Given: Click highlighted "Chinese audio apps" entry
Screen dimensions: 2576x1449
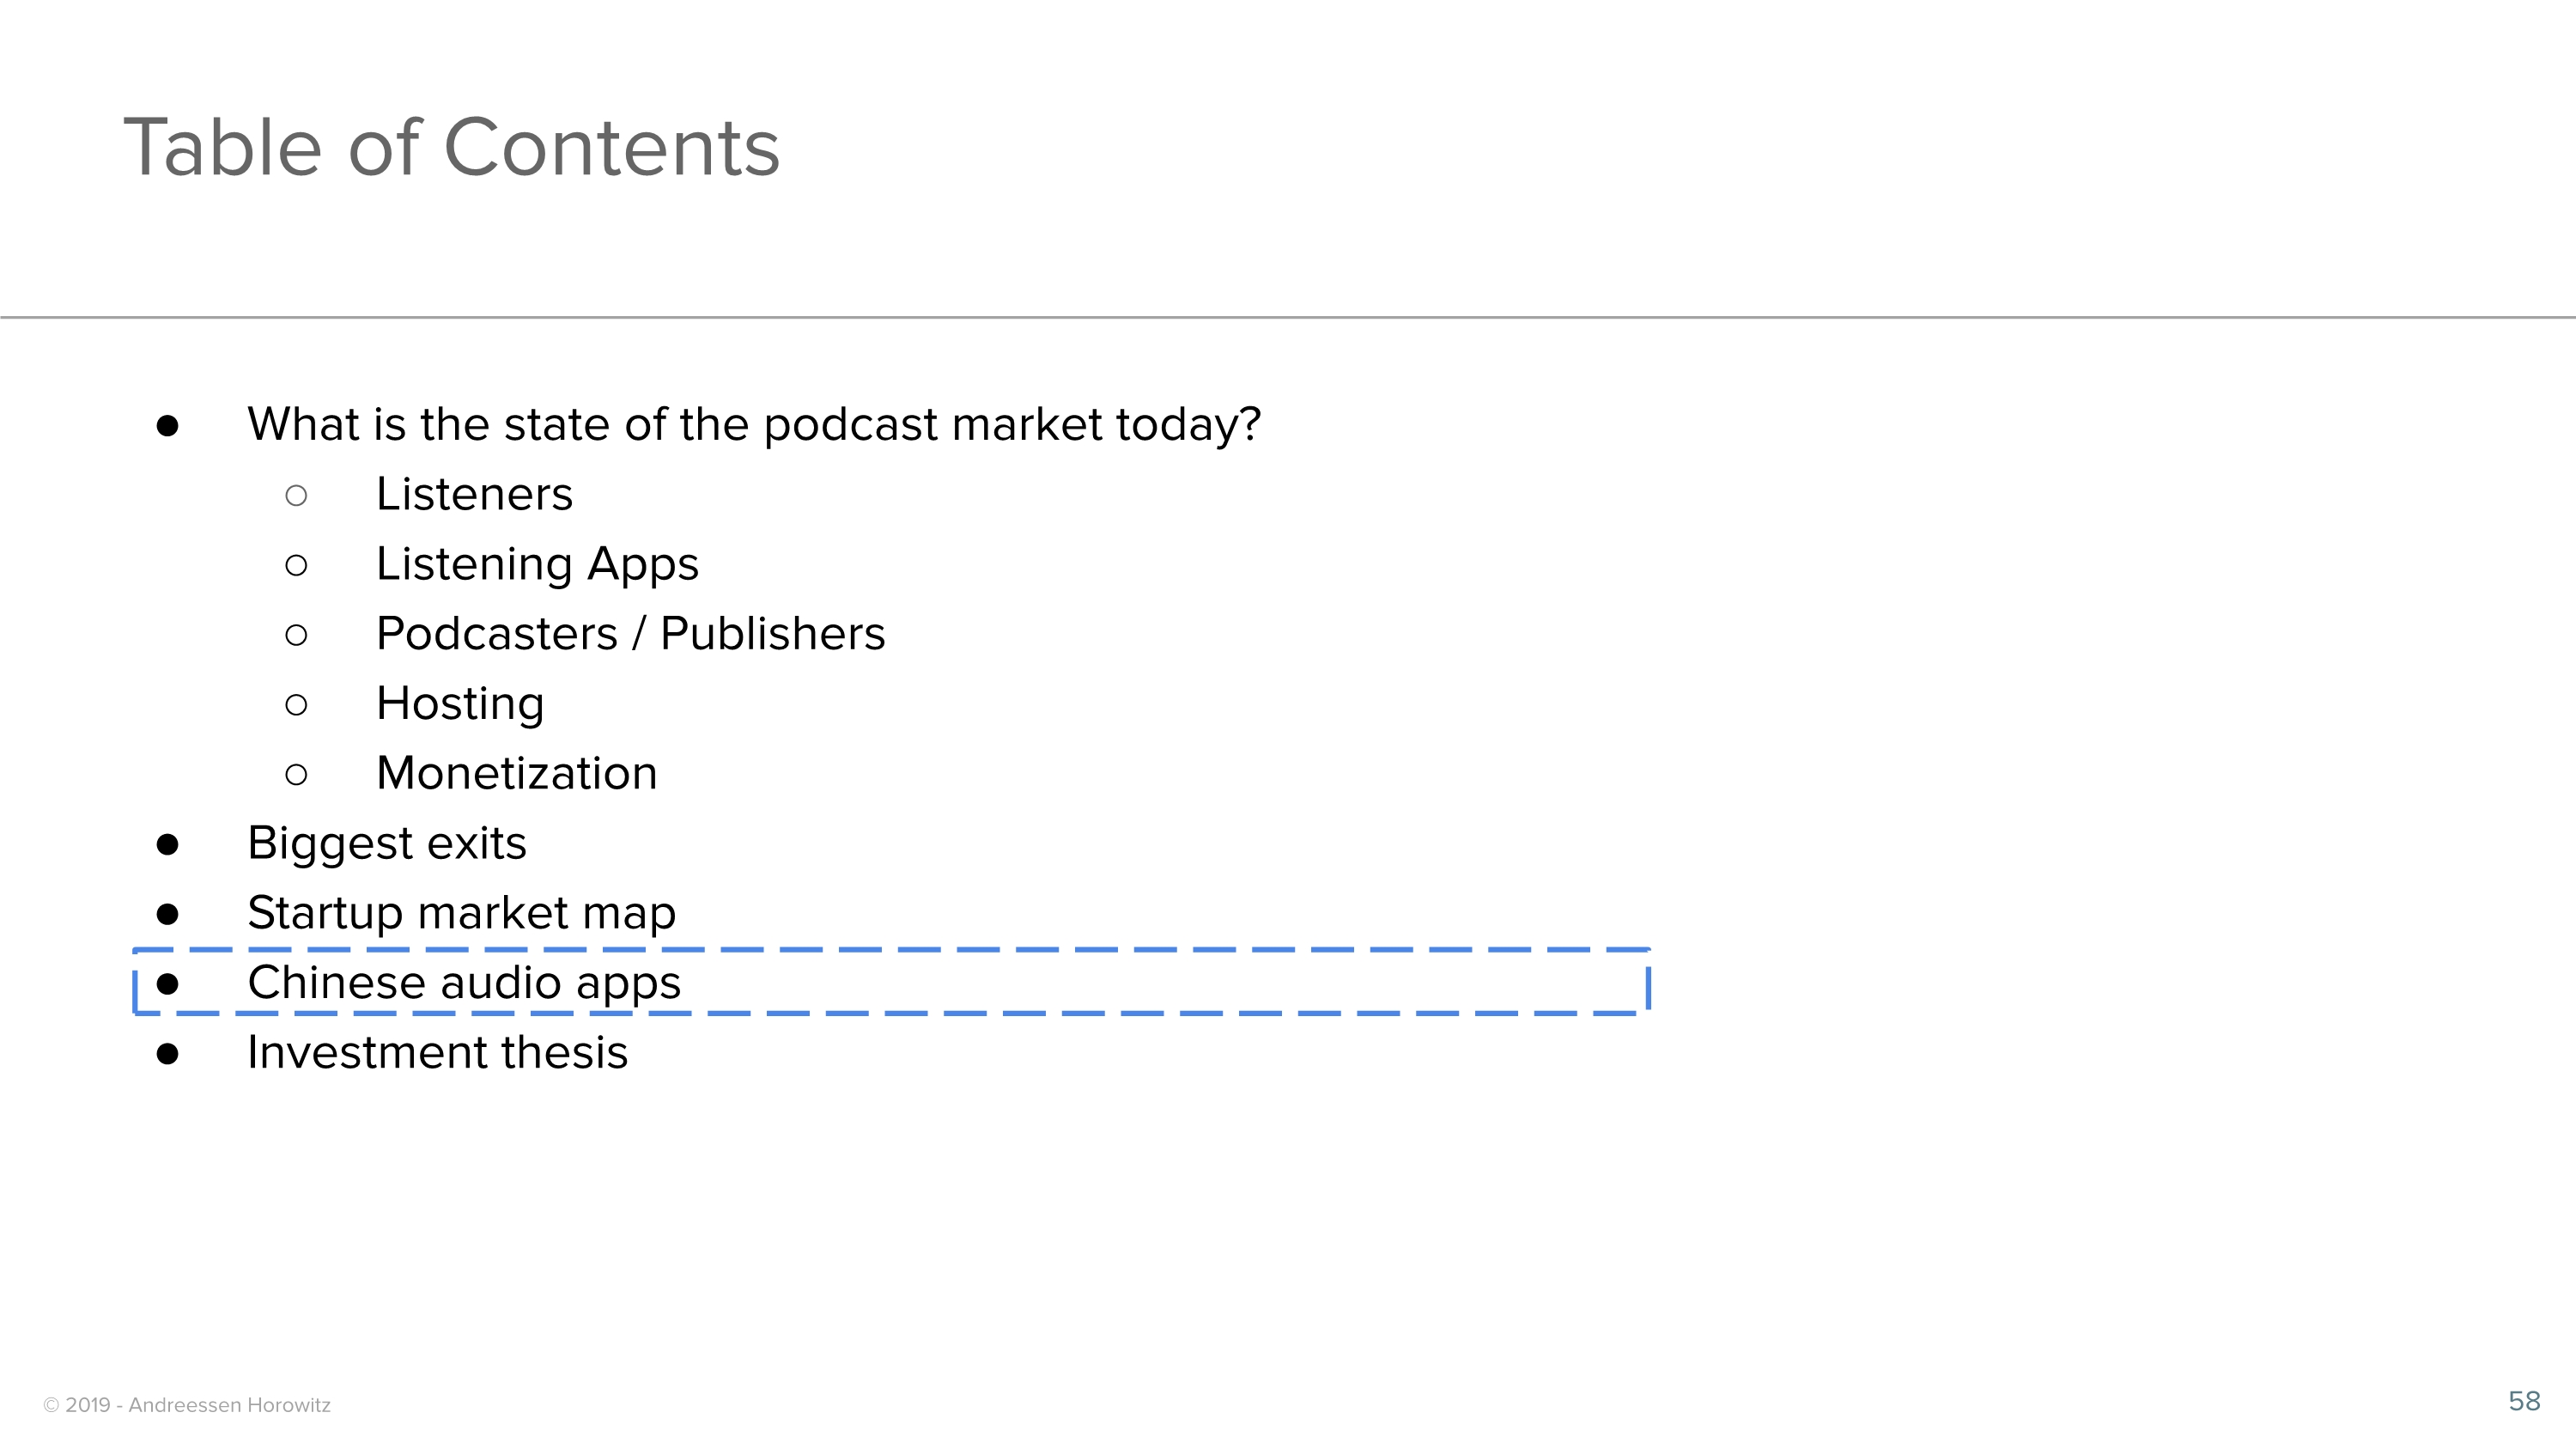Looking at the screenshot, I should [x=464, y=983].
